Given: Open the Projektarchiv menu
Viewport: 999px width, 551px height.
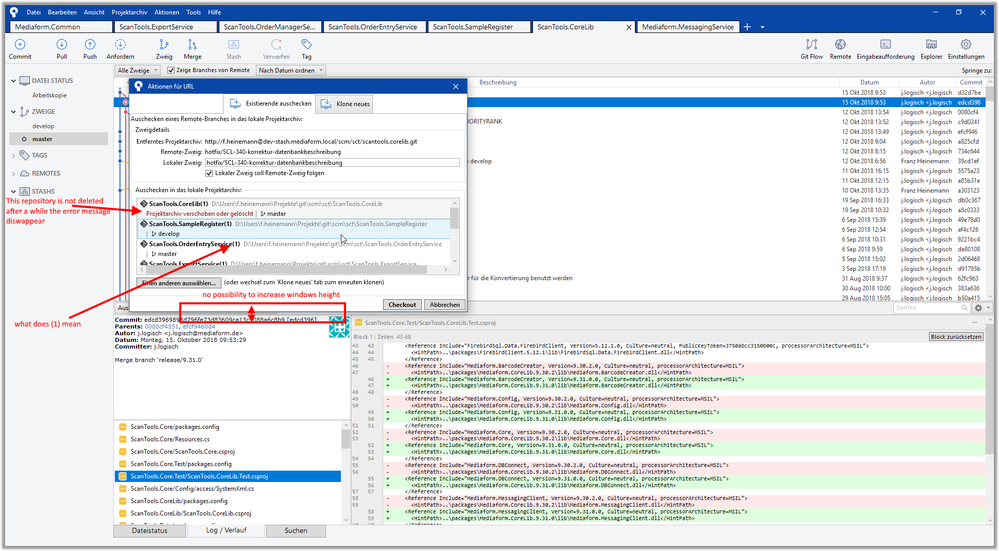Looking at the screenshot, I should pyautogui.click(x=129, y=12).
